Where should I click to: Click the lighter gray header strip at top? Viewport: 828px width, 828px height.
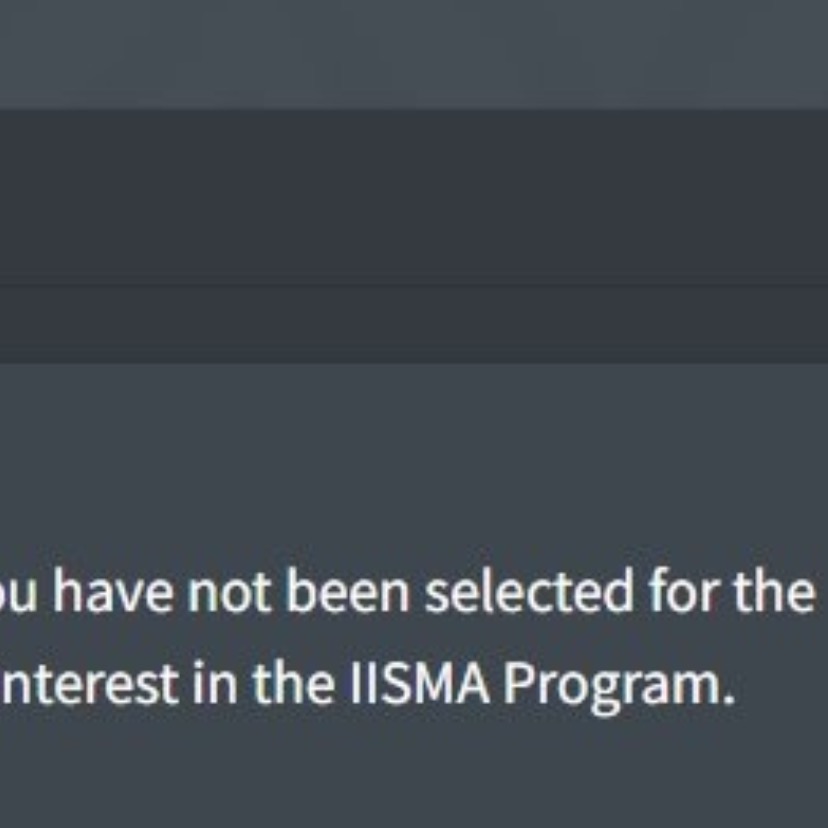(414, 50)
